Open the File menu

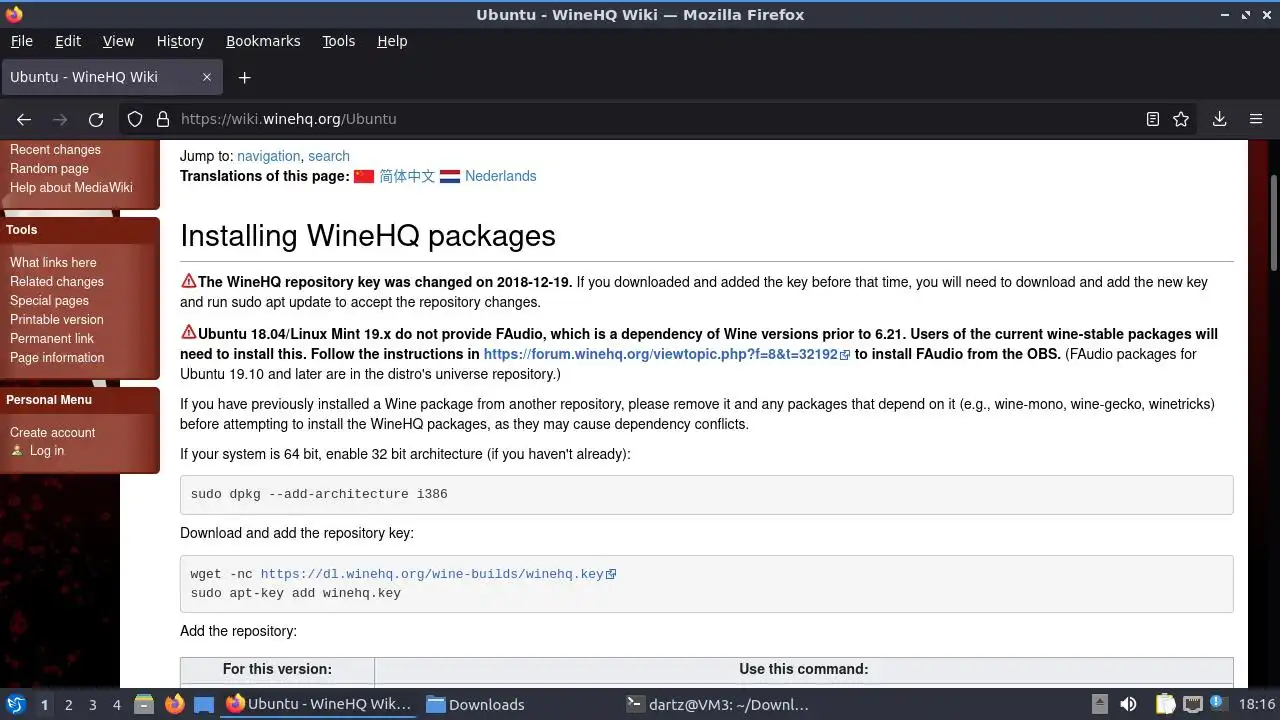pos(21,41)
